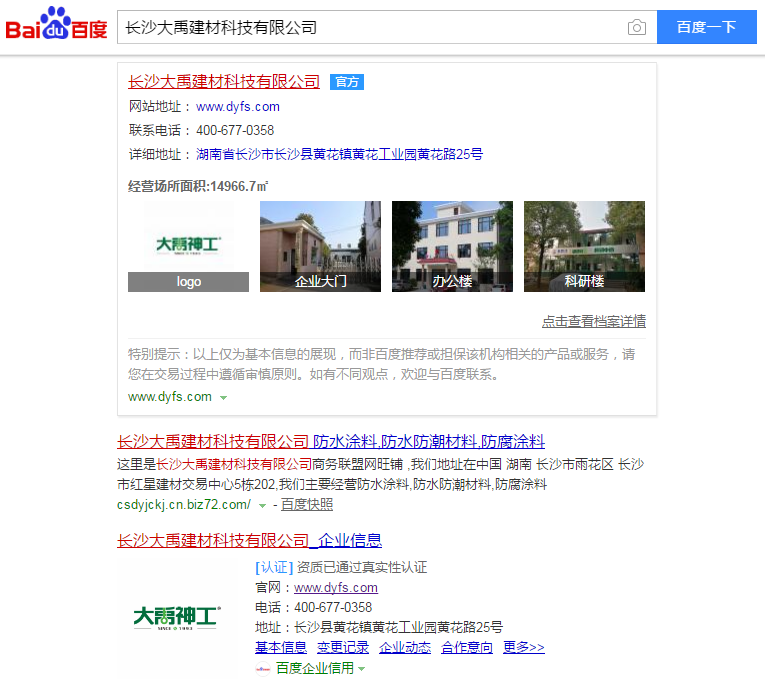Image resolution: width=765 pixels, height=679 pixels.
Task: Open 百度快照 cached page link
Action: 307,505
